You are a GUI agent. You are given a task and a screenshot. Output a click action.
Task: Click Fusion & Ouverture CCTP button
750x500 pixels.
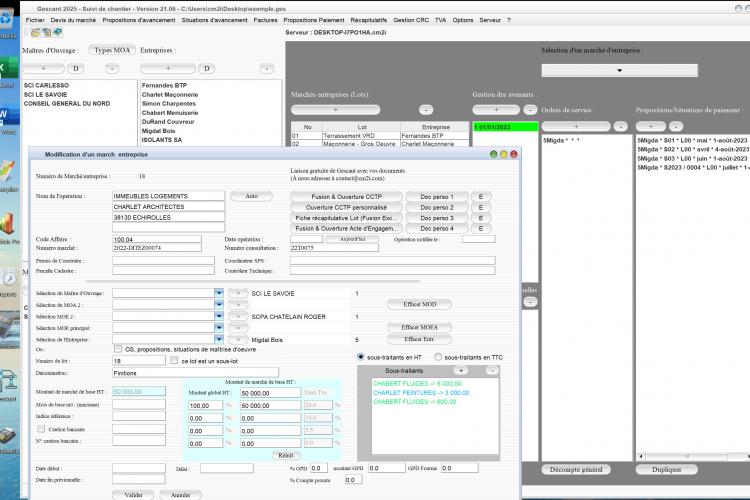click(346, 197)
